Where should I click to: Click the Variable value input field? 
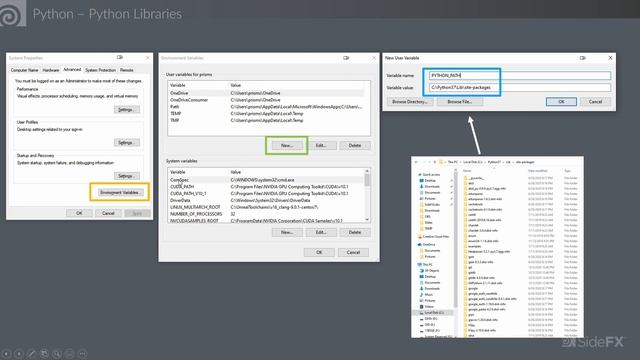point(520,87)
